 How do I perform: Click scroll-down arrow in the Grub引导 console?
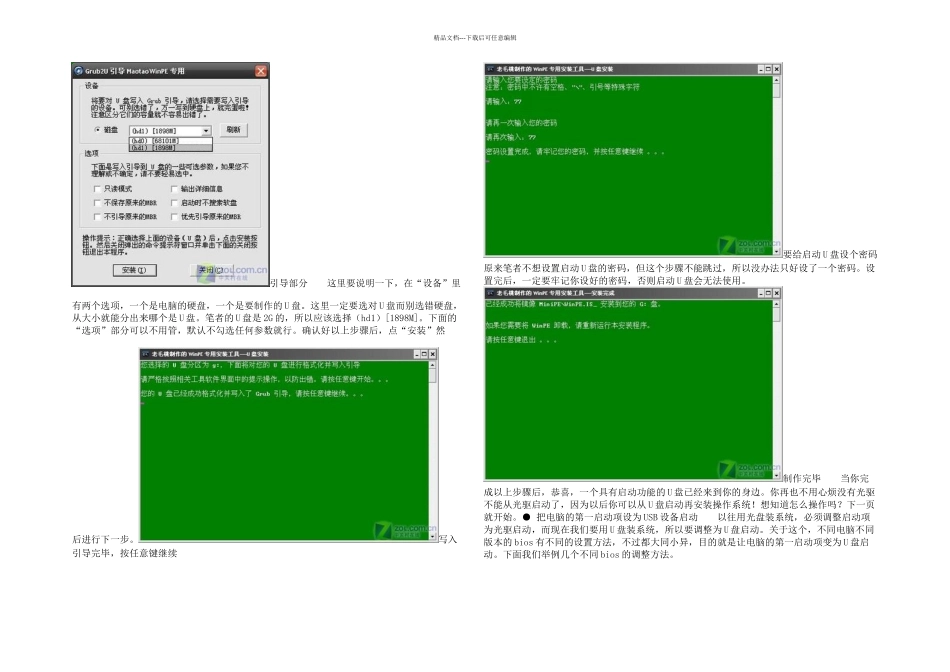433,537
